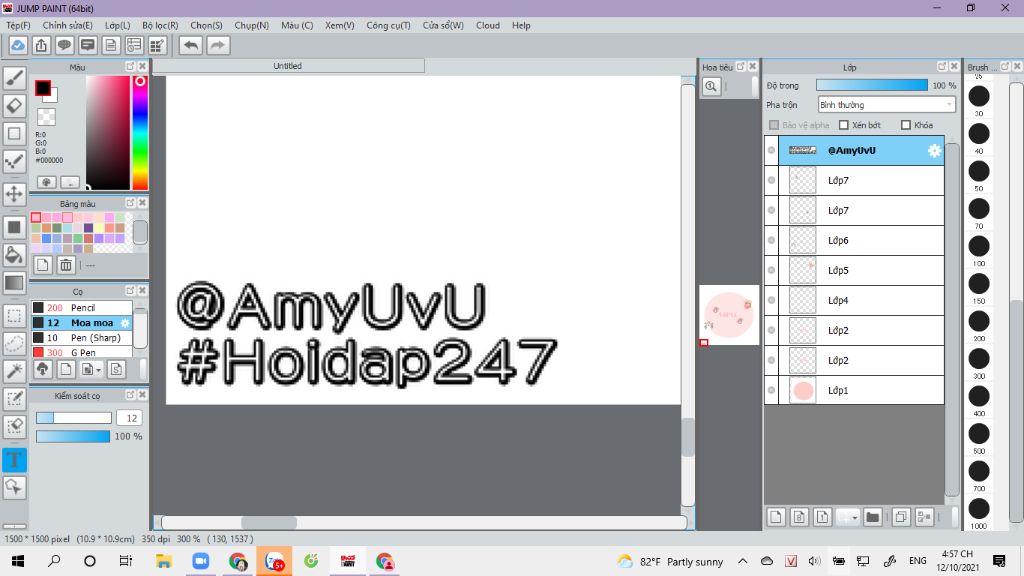Open the Tệp(F) menu

point(18,25)
